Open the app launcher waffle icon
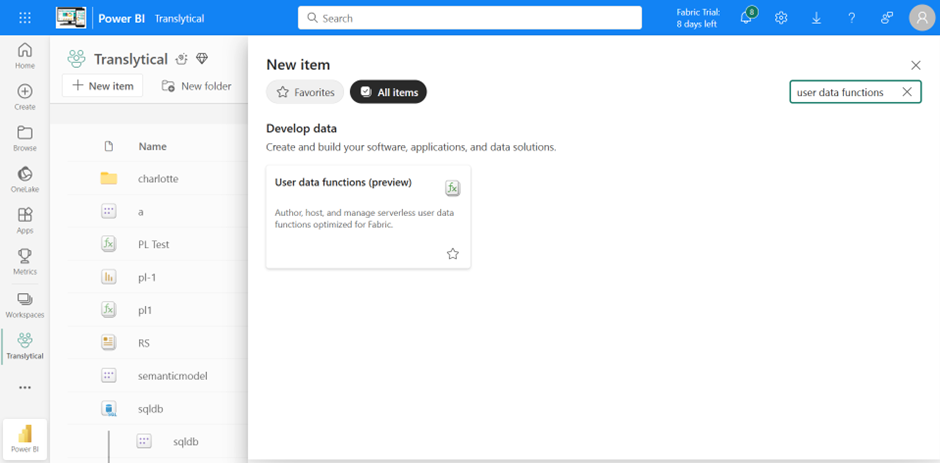Viewport: 940px width, 463px height. pyautogui.click(x=25, y=18)
